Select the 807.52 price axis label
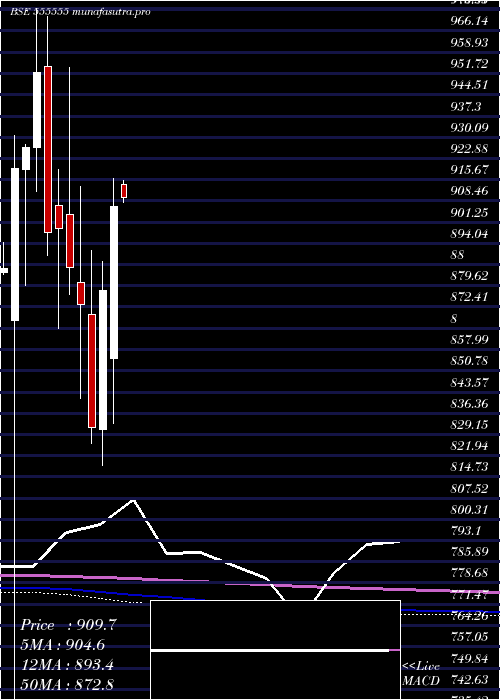The width and height of the screenshot is (500, 700). (x=469, y=489)
